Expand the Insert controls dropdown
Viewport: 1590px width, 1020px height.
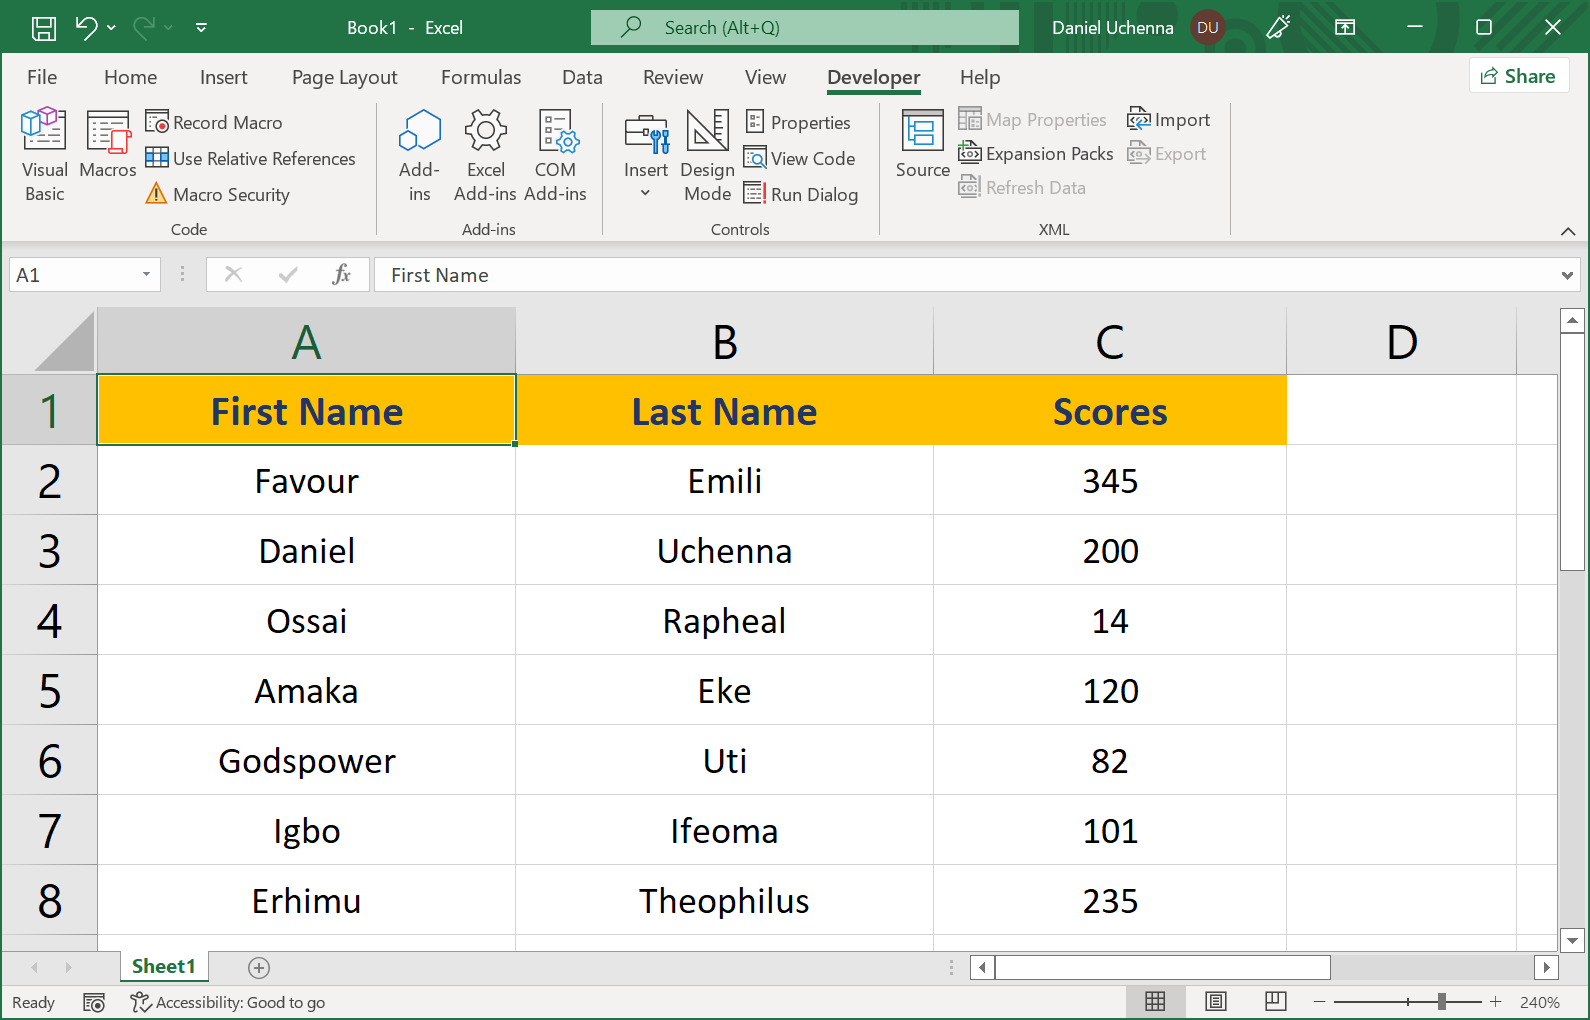click(x=646, y=193)
